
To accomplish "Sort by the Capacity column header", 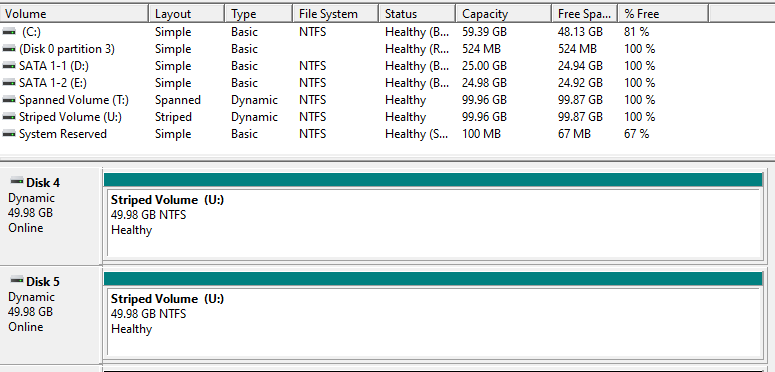I will (503, 14).
